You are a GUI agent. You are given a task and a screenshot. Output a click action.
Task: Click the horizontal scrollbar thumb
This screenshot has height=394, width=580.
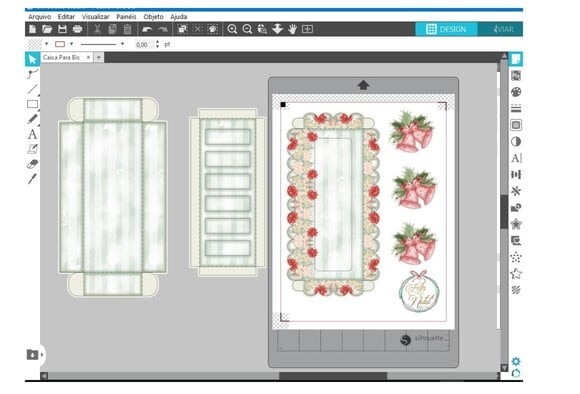point(333,376)
